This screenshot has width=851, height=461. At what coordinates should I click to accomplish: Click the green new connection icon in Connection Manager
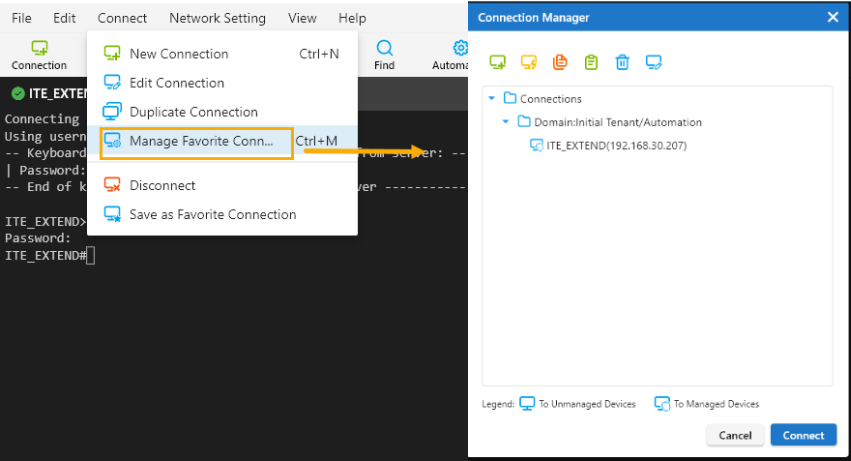(x=498, y=63)
